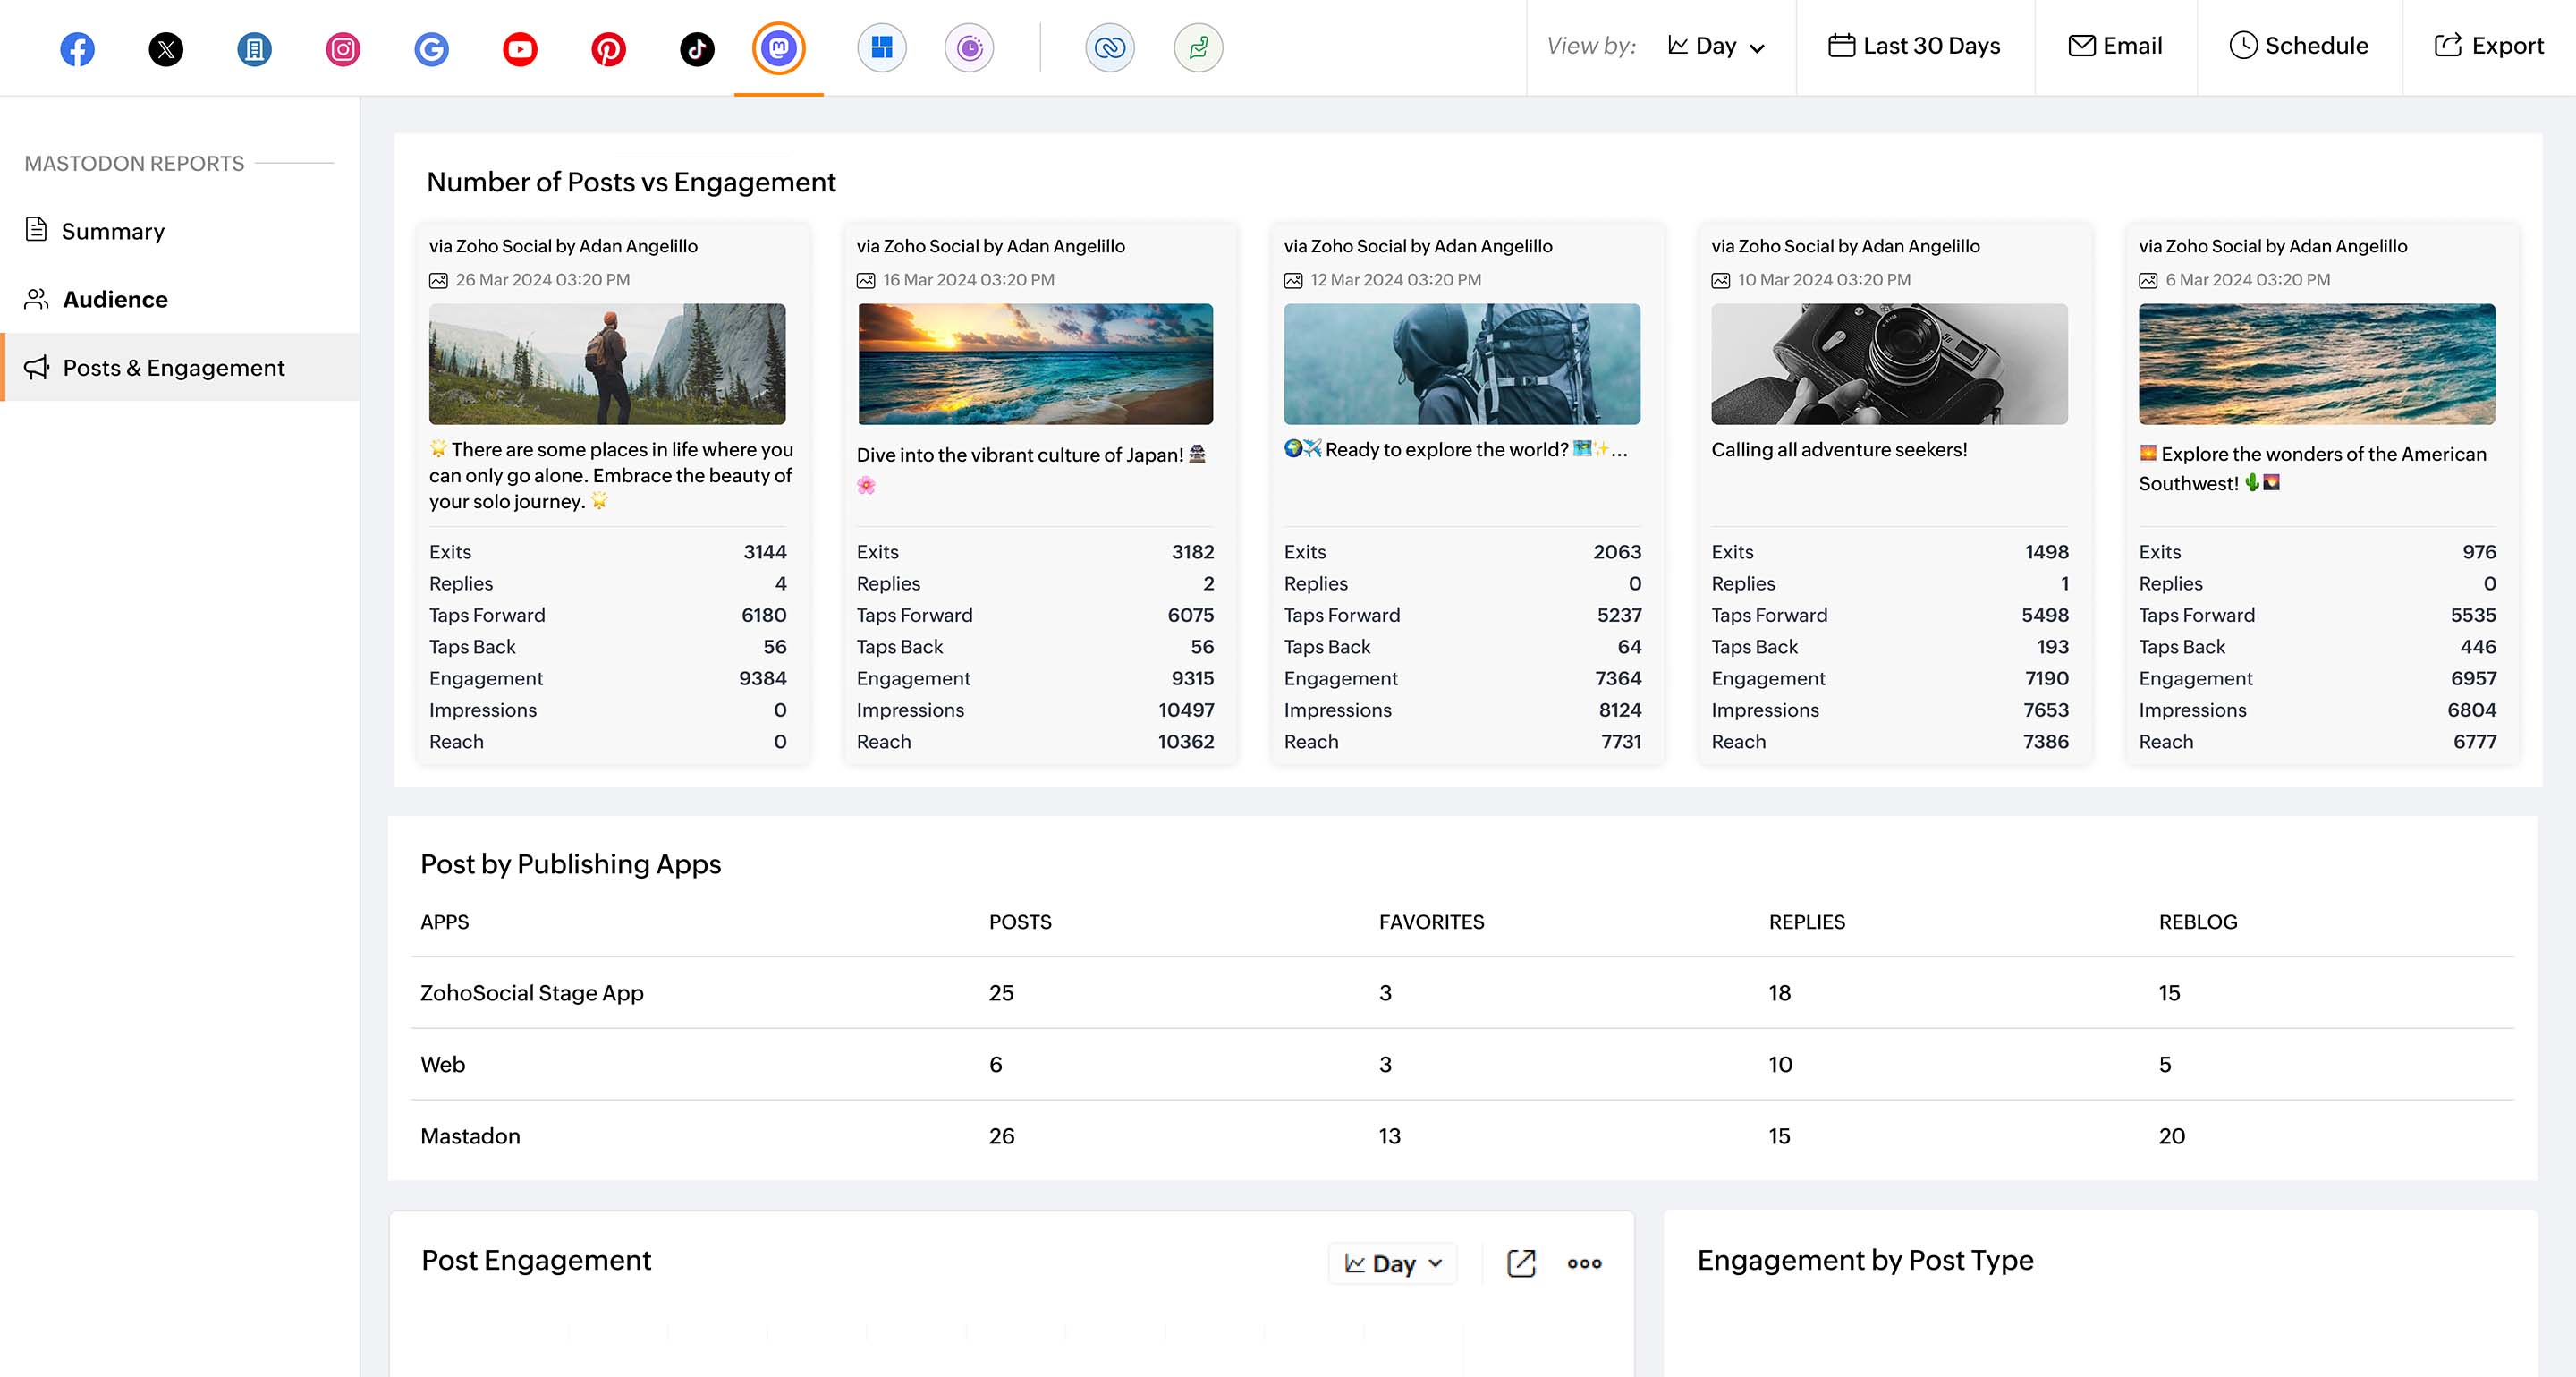Viewport: 2576px width, 1377px height.
Task: Open the Last 30 Days date range
Action: (1914, 46)
